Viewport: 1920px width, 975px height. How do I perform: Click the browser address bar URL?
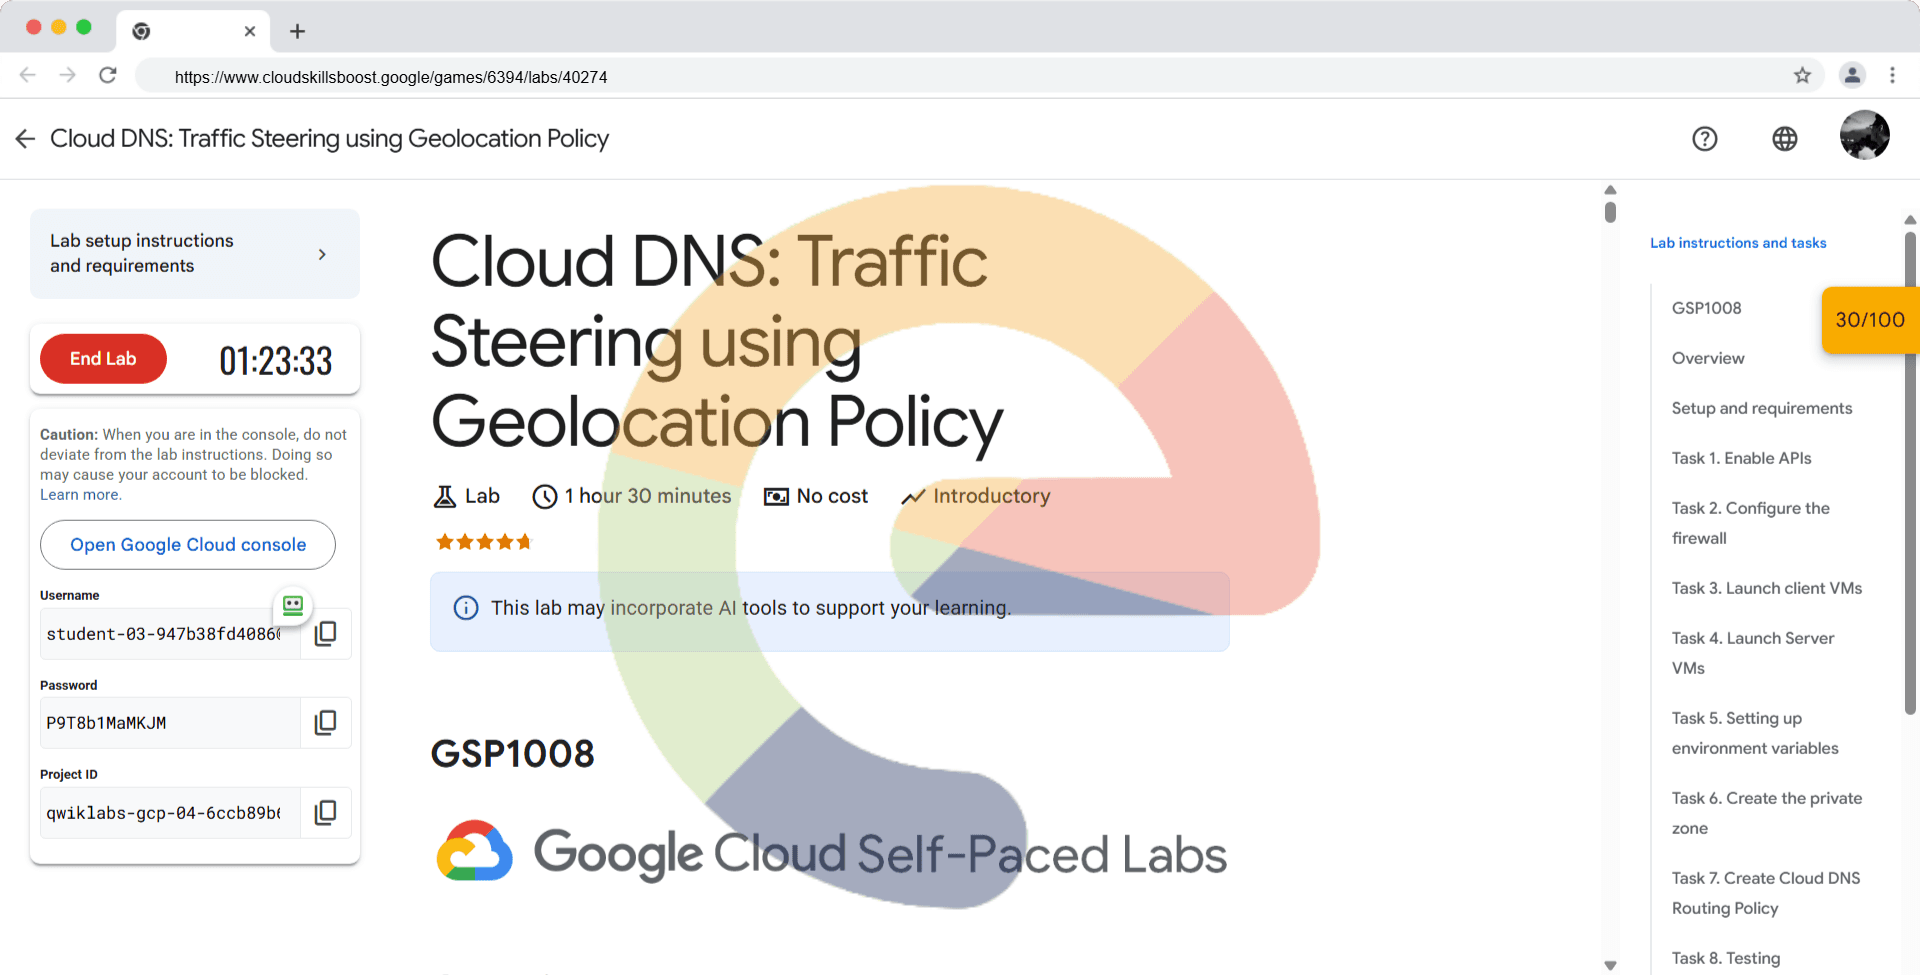(x=391, y=77)
